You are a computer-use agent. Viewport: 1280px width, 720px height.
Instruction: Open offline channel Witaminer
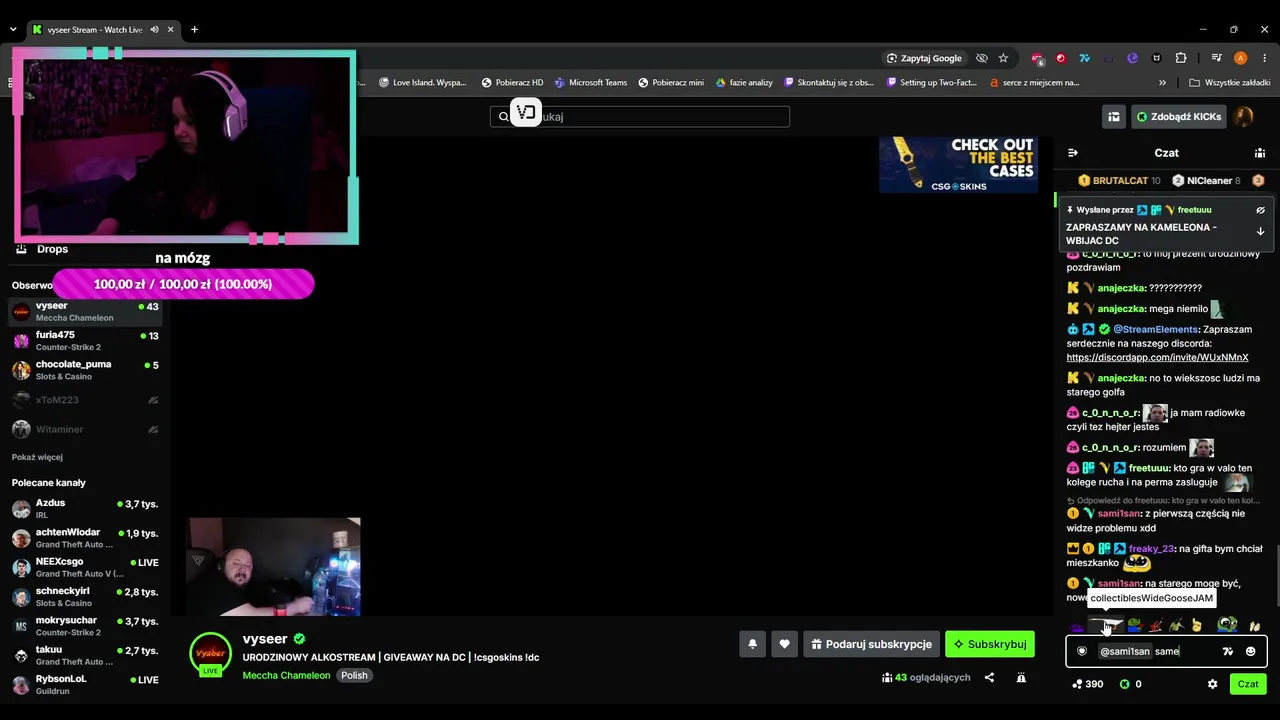pyautogui.click(x=85, y=429)
